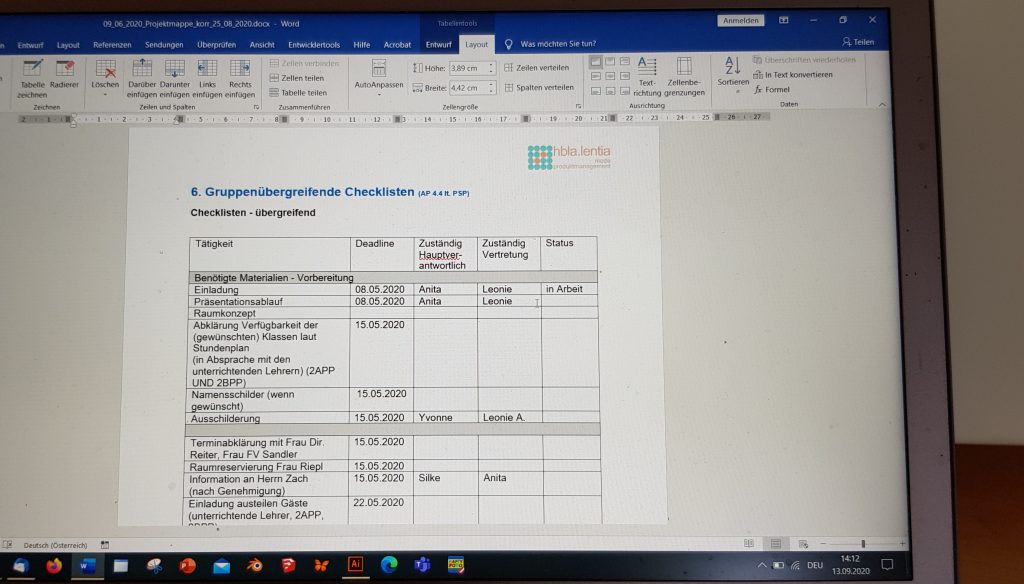Viewport: 1024px width, 584px height.
Task: Insert a column with Links einfügen
Action: tap(207, 78)
